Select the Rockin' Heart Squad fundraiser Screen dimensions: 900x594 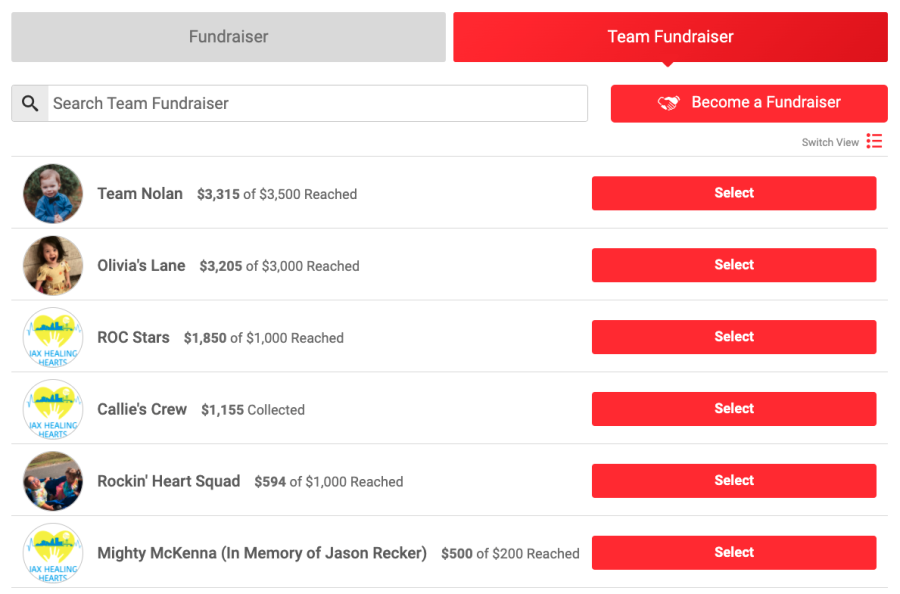734,480
